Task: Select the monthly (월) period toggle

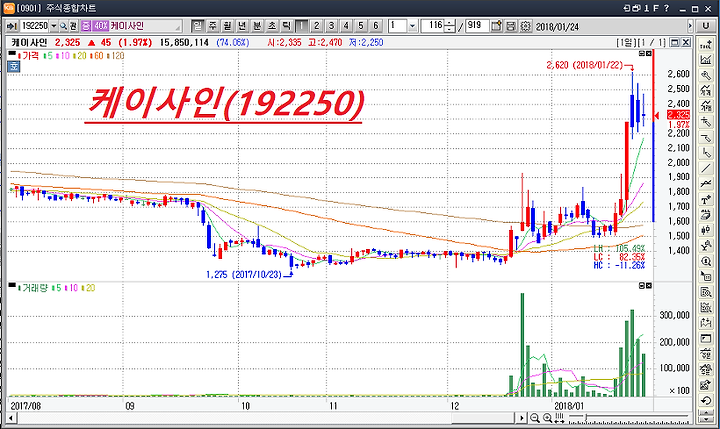Action: (x=227, y=26)
